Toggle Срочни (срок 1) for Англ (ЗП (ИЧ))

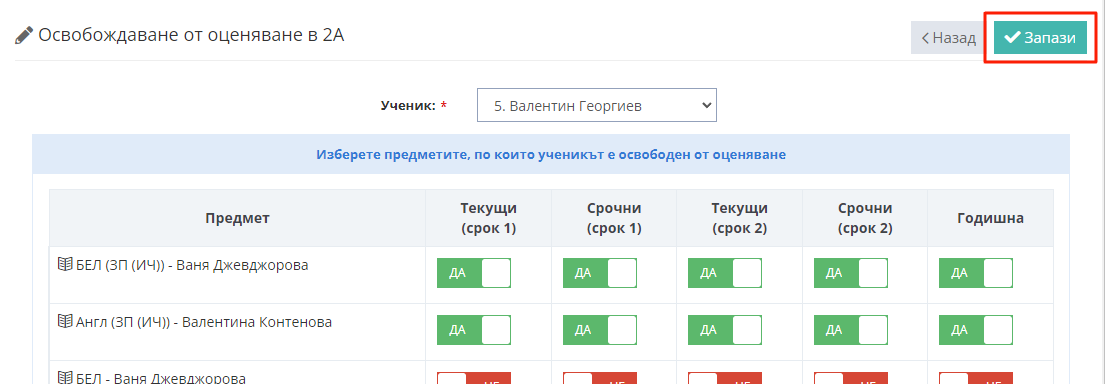point(600,330)
